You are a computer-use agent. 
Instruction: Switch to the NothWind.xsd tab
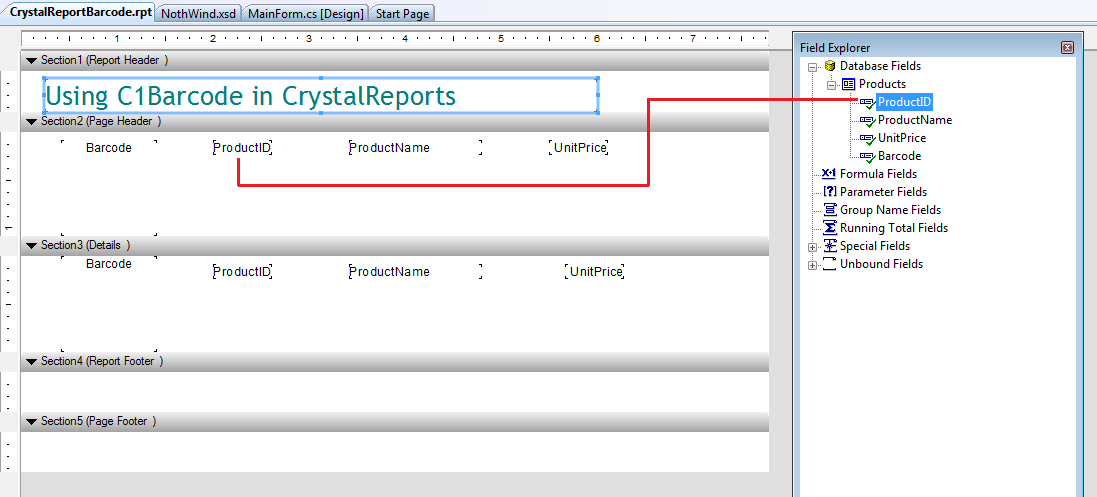[x=197, y=13]
